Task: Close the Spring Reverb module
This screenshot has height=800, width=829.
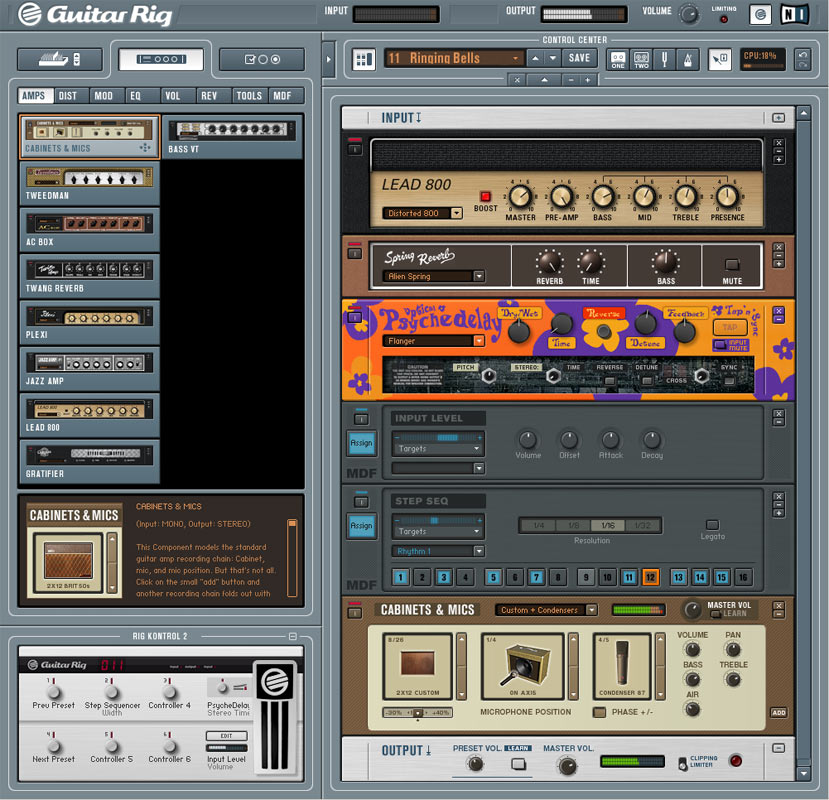Action: [778, 247]
